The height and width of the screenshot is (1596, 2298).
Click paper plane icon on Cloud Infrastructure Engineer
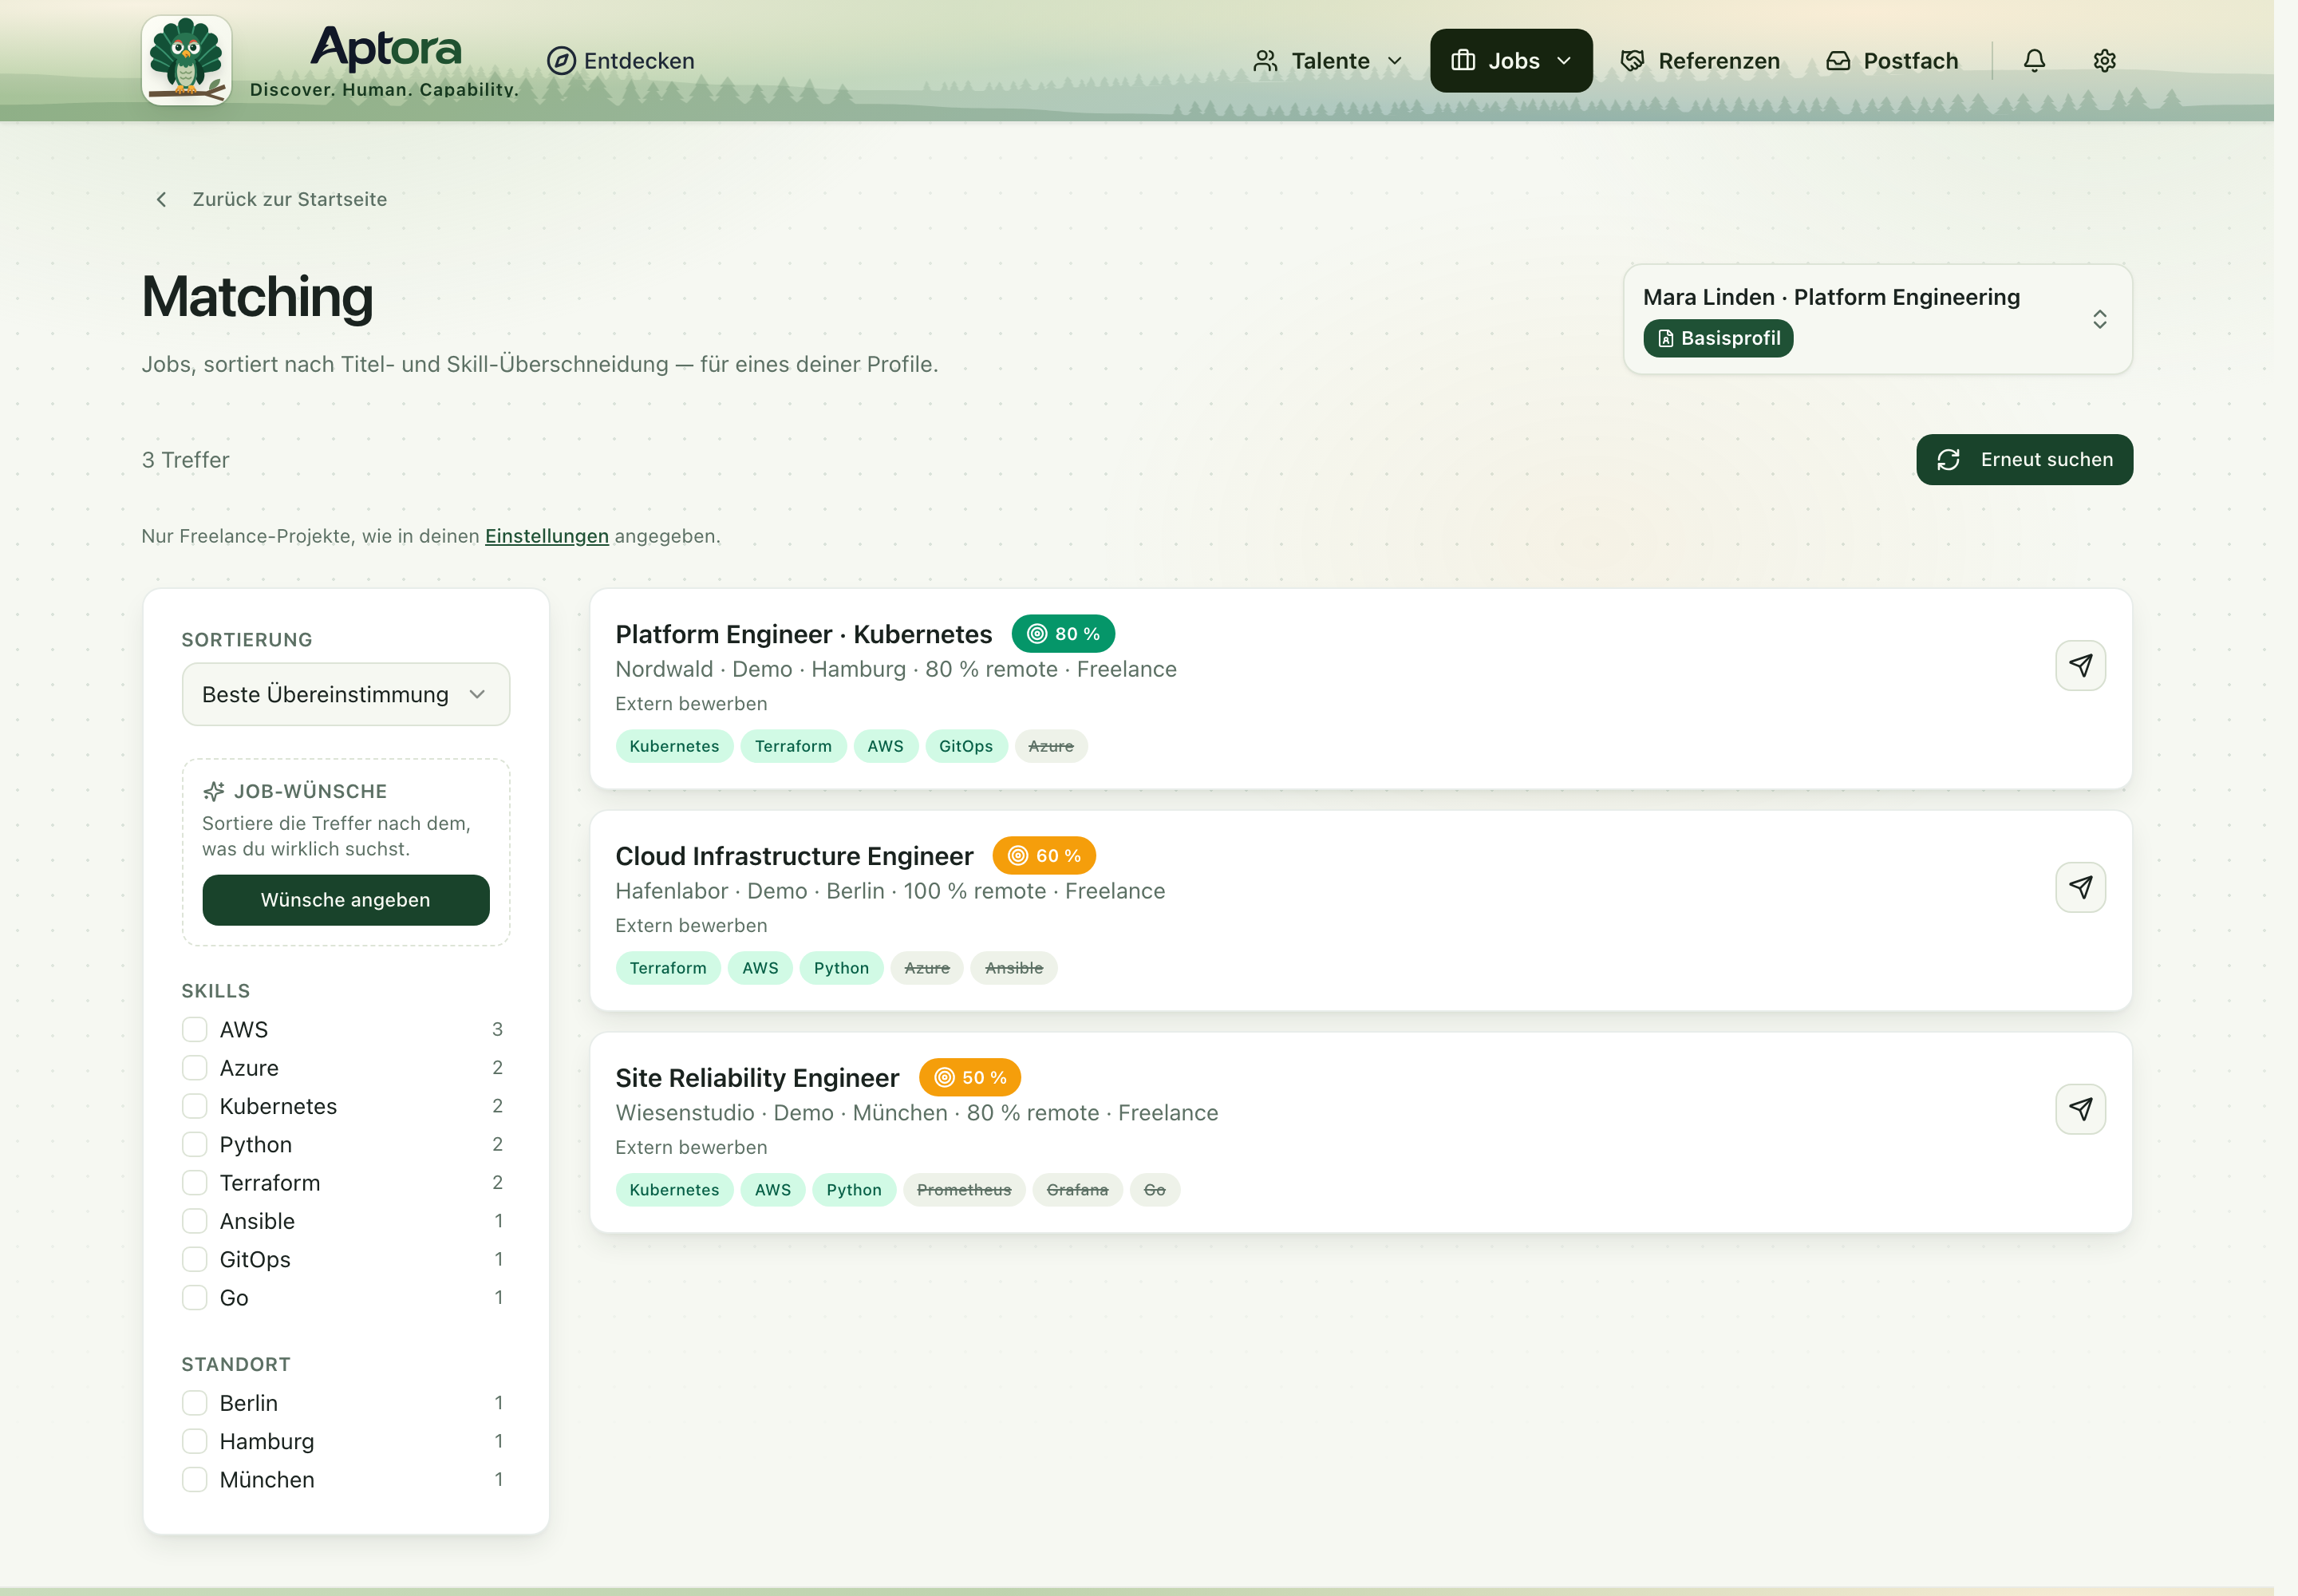[2080, 887]
